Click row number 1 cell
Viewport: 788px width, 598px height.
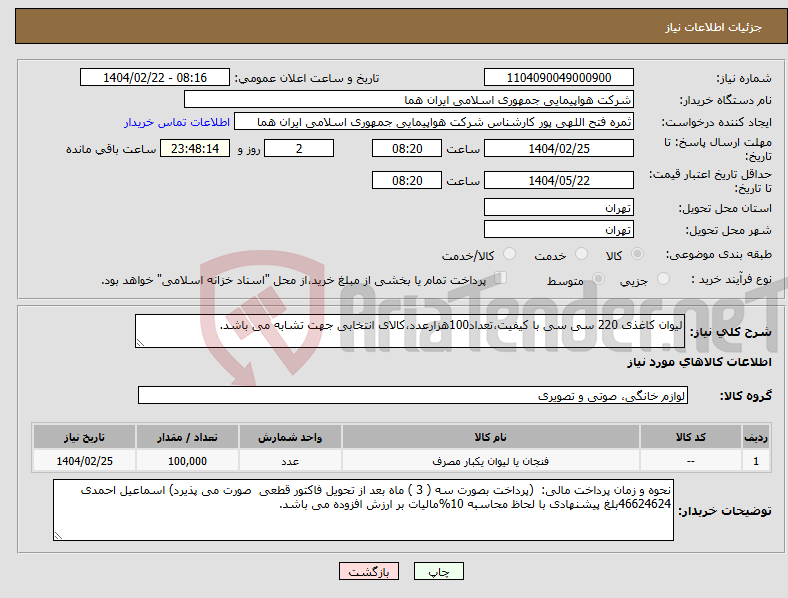[x=756, y=461]
